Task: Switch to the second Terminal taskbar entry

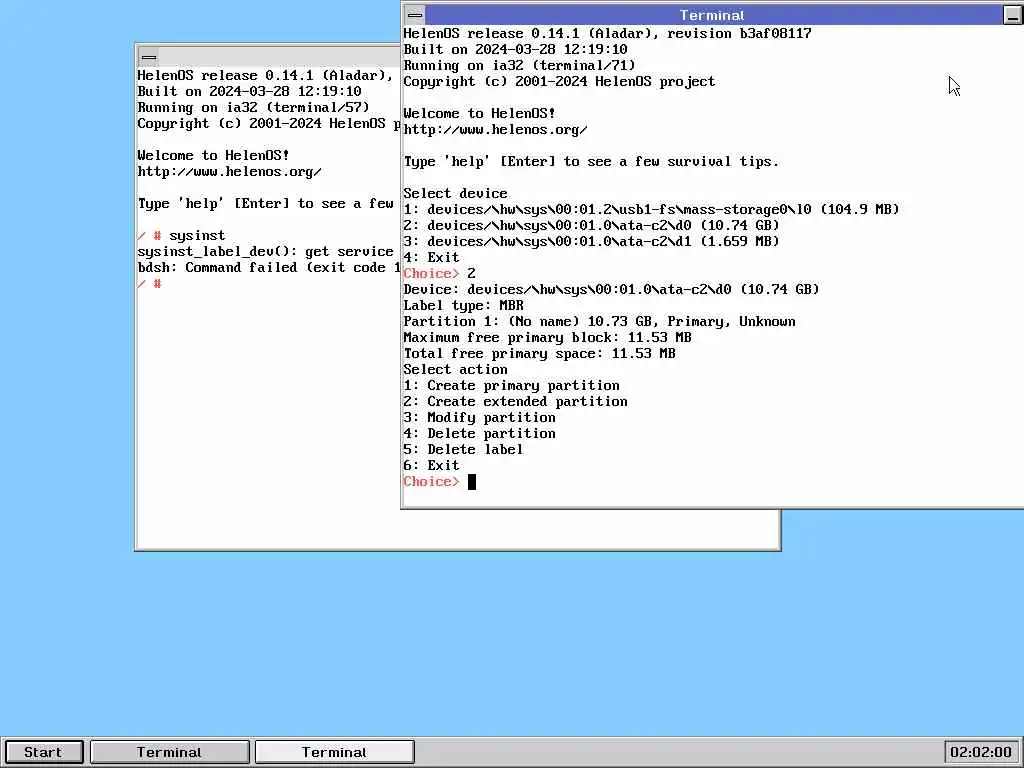Action: click(x=334, y=752)
